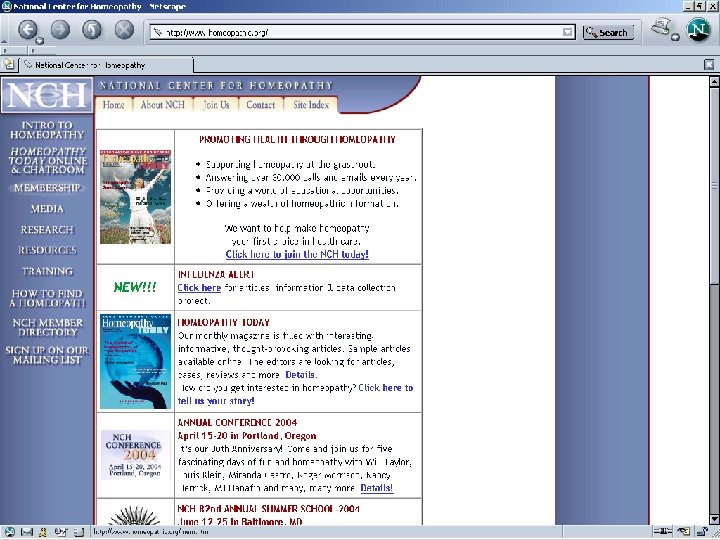Viewport: 720px width, 540px height.
Task: Open a new tab with the new-tab icon
Action: pyautogui.click(x=8, y=65)
